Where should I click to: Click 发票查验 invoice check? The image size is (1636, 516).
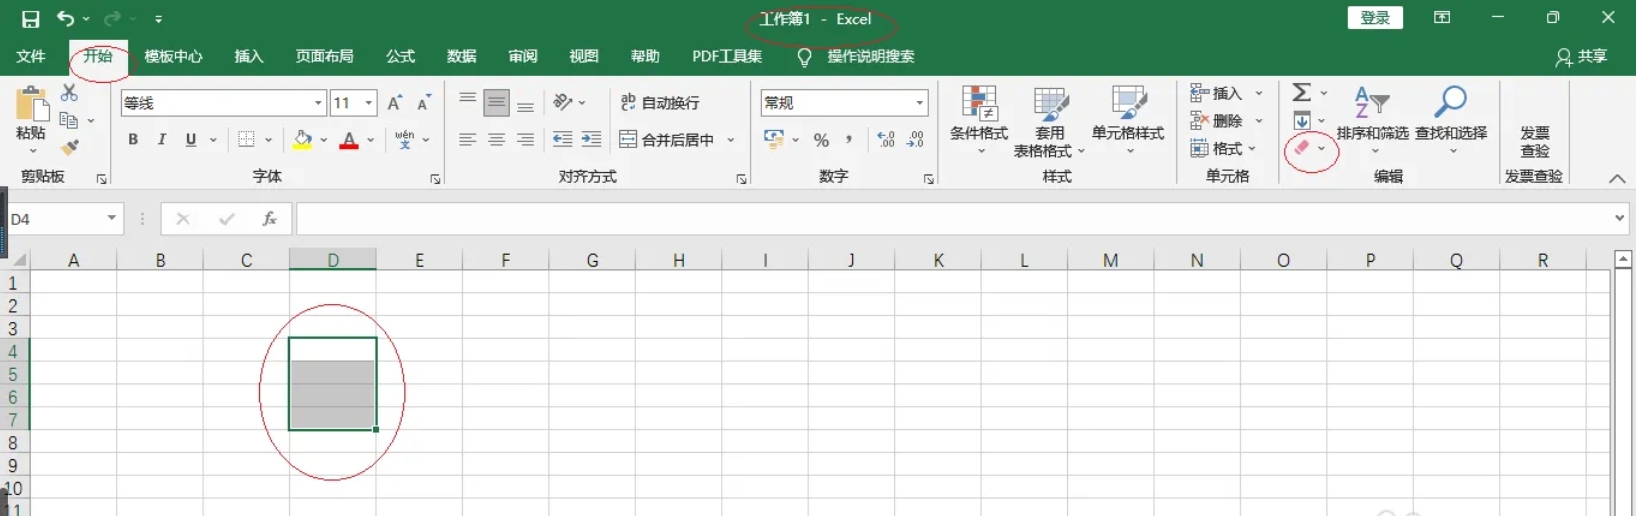coord(1535,141)
